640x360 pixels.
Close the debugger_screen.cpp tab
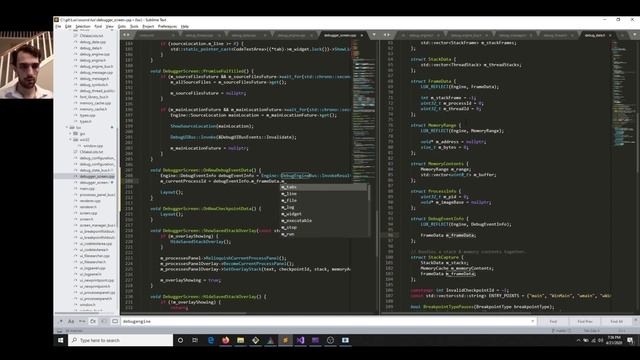[x=362, y=36]
